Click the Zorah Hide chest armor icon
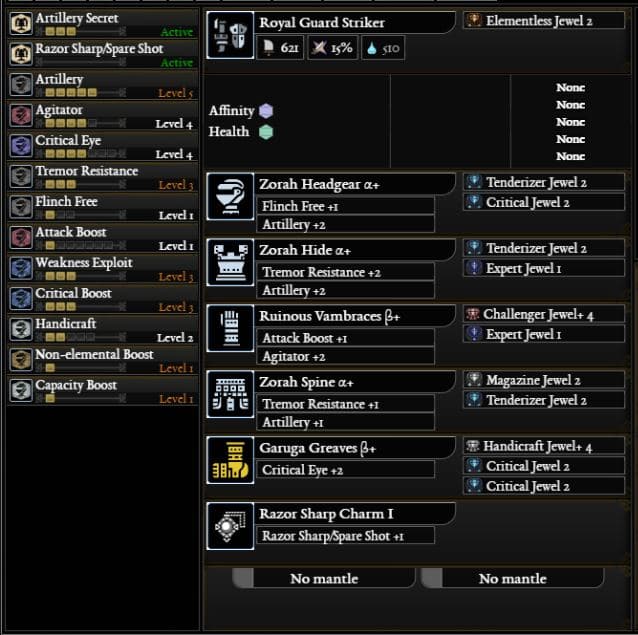638x635 pixels. [x=230, y=262]
